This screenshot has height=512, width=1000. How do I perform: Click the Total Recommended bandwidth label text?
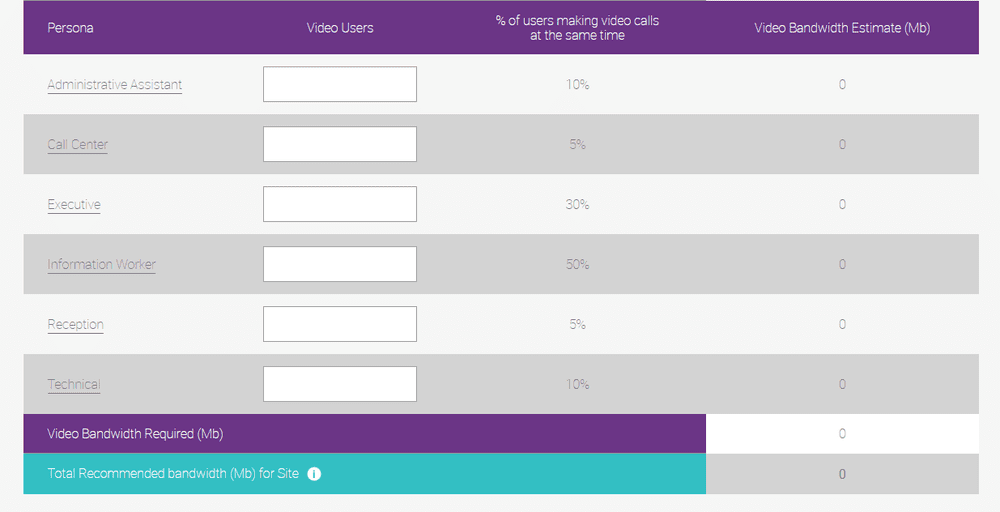click(x=173, y=474)
